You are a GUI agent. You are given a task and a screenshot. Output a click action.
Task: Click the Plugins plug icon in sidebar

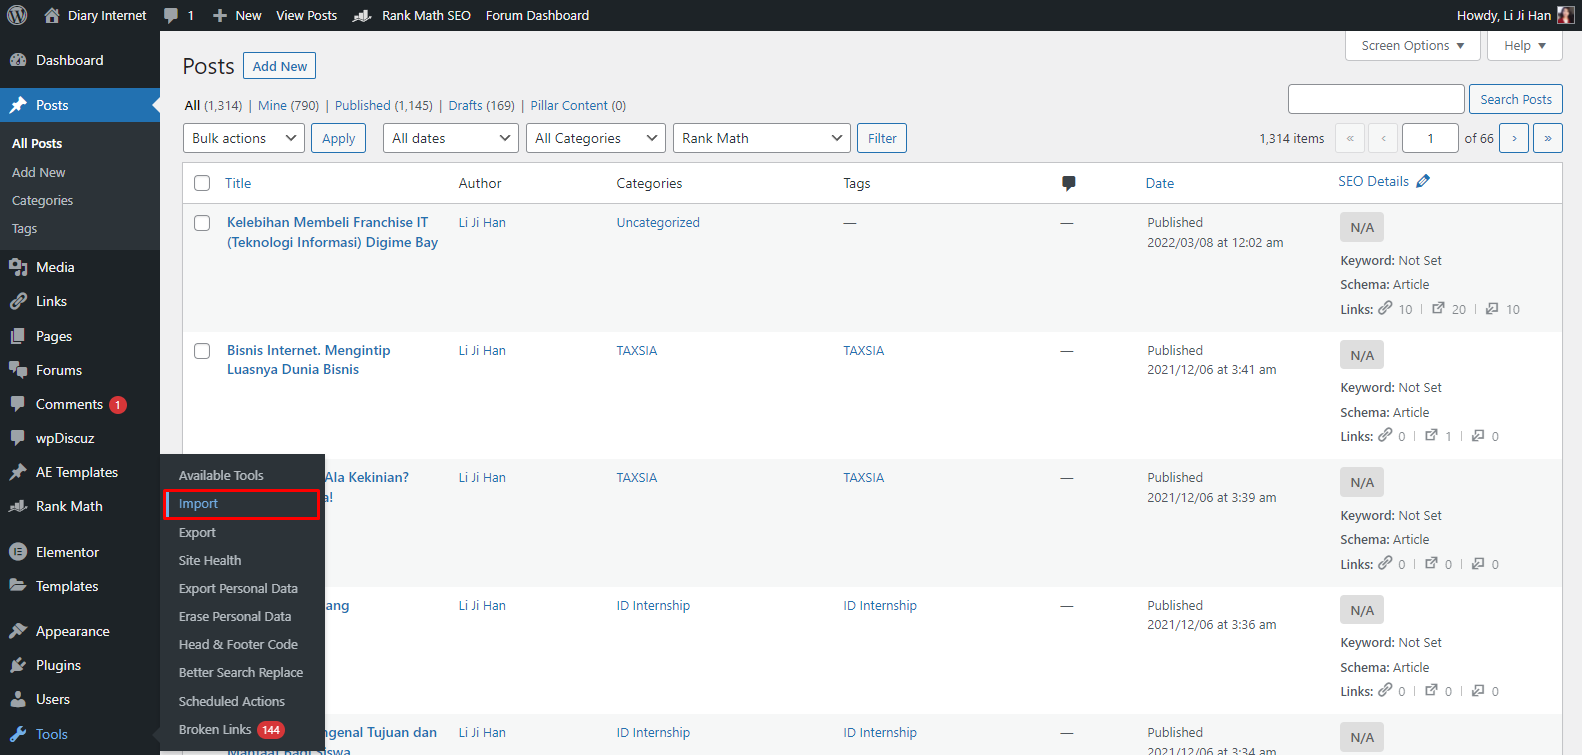pyautogui.click(x=18, y=665)
